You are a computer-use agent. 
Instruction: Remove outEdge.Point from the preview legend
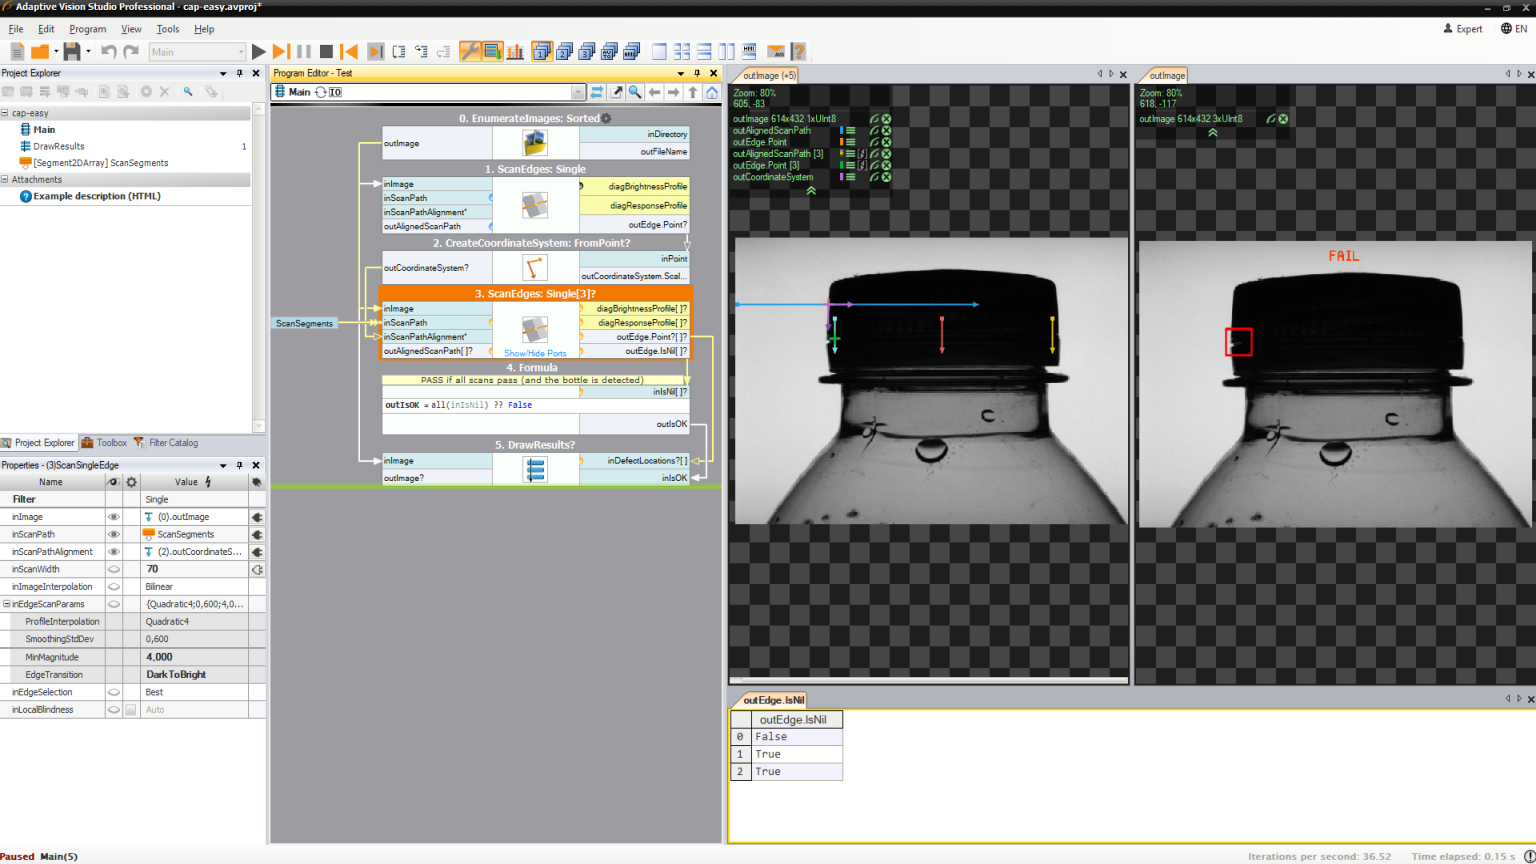[x=886, y=142]
